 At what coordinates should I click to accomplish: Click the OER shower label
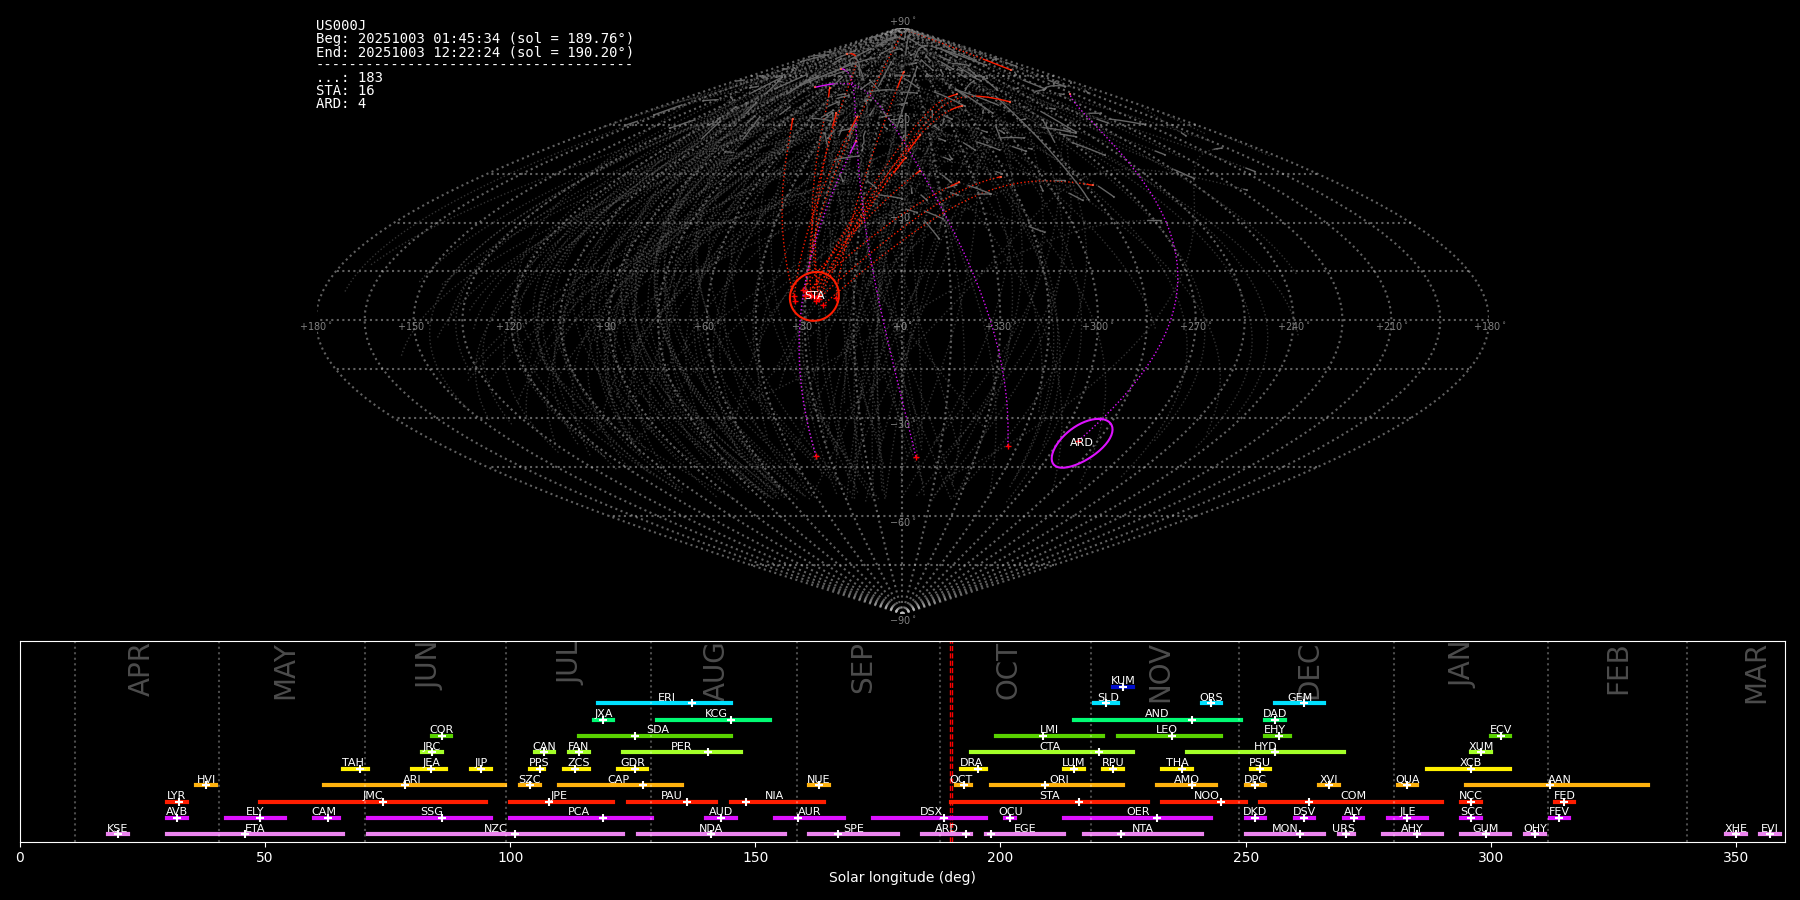(1138, 812)
